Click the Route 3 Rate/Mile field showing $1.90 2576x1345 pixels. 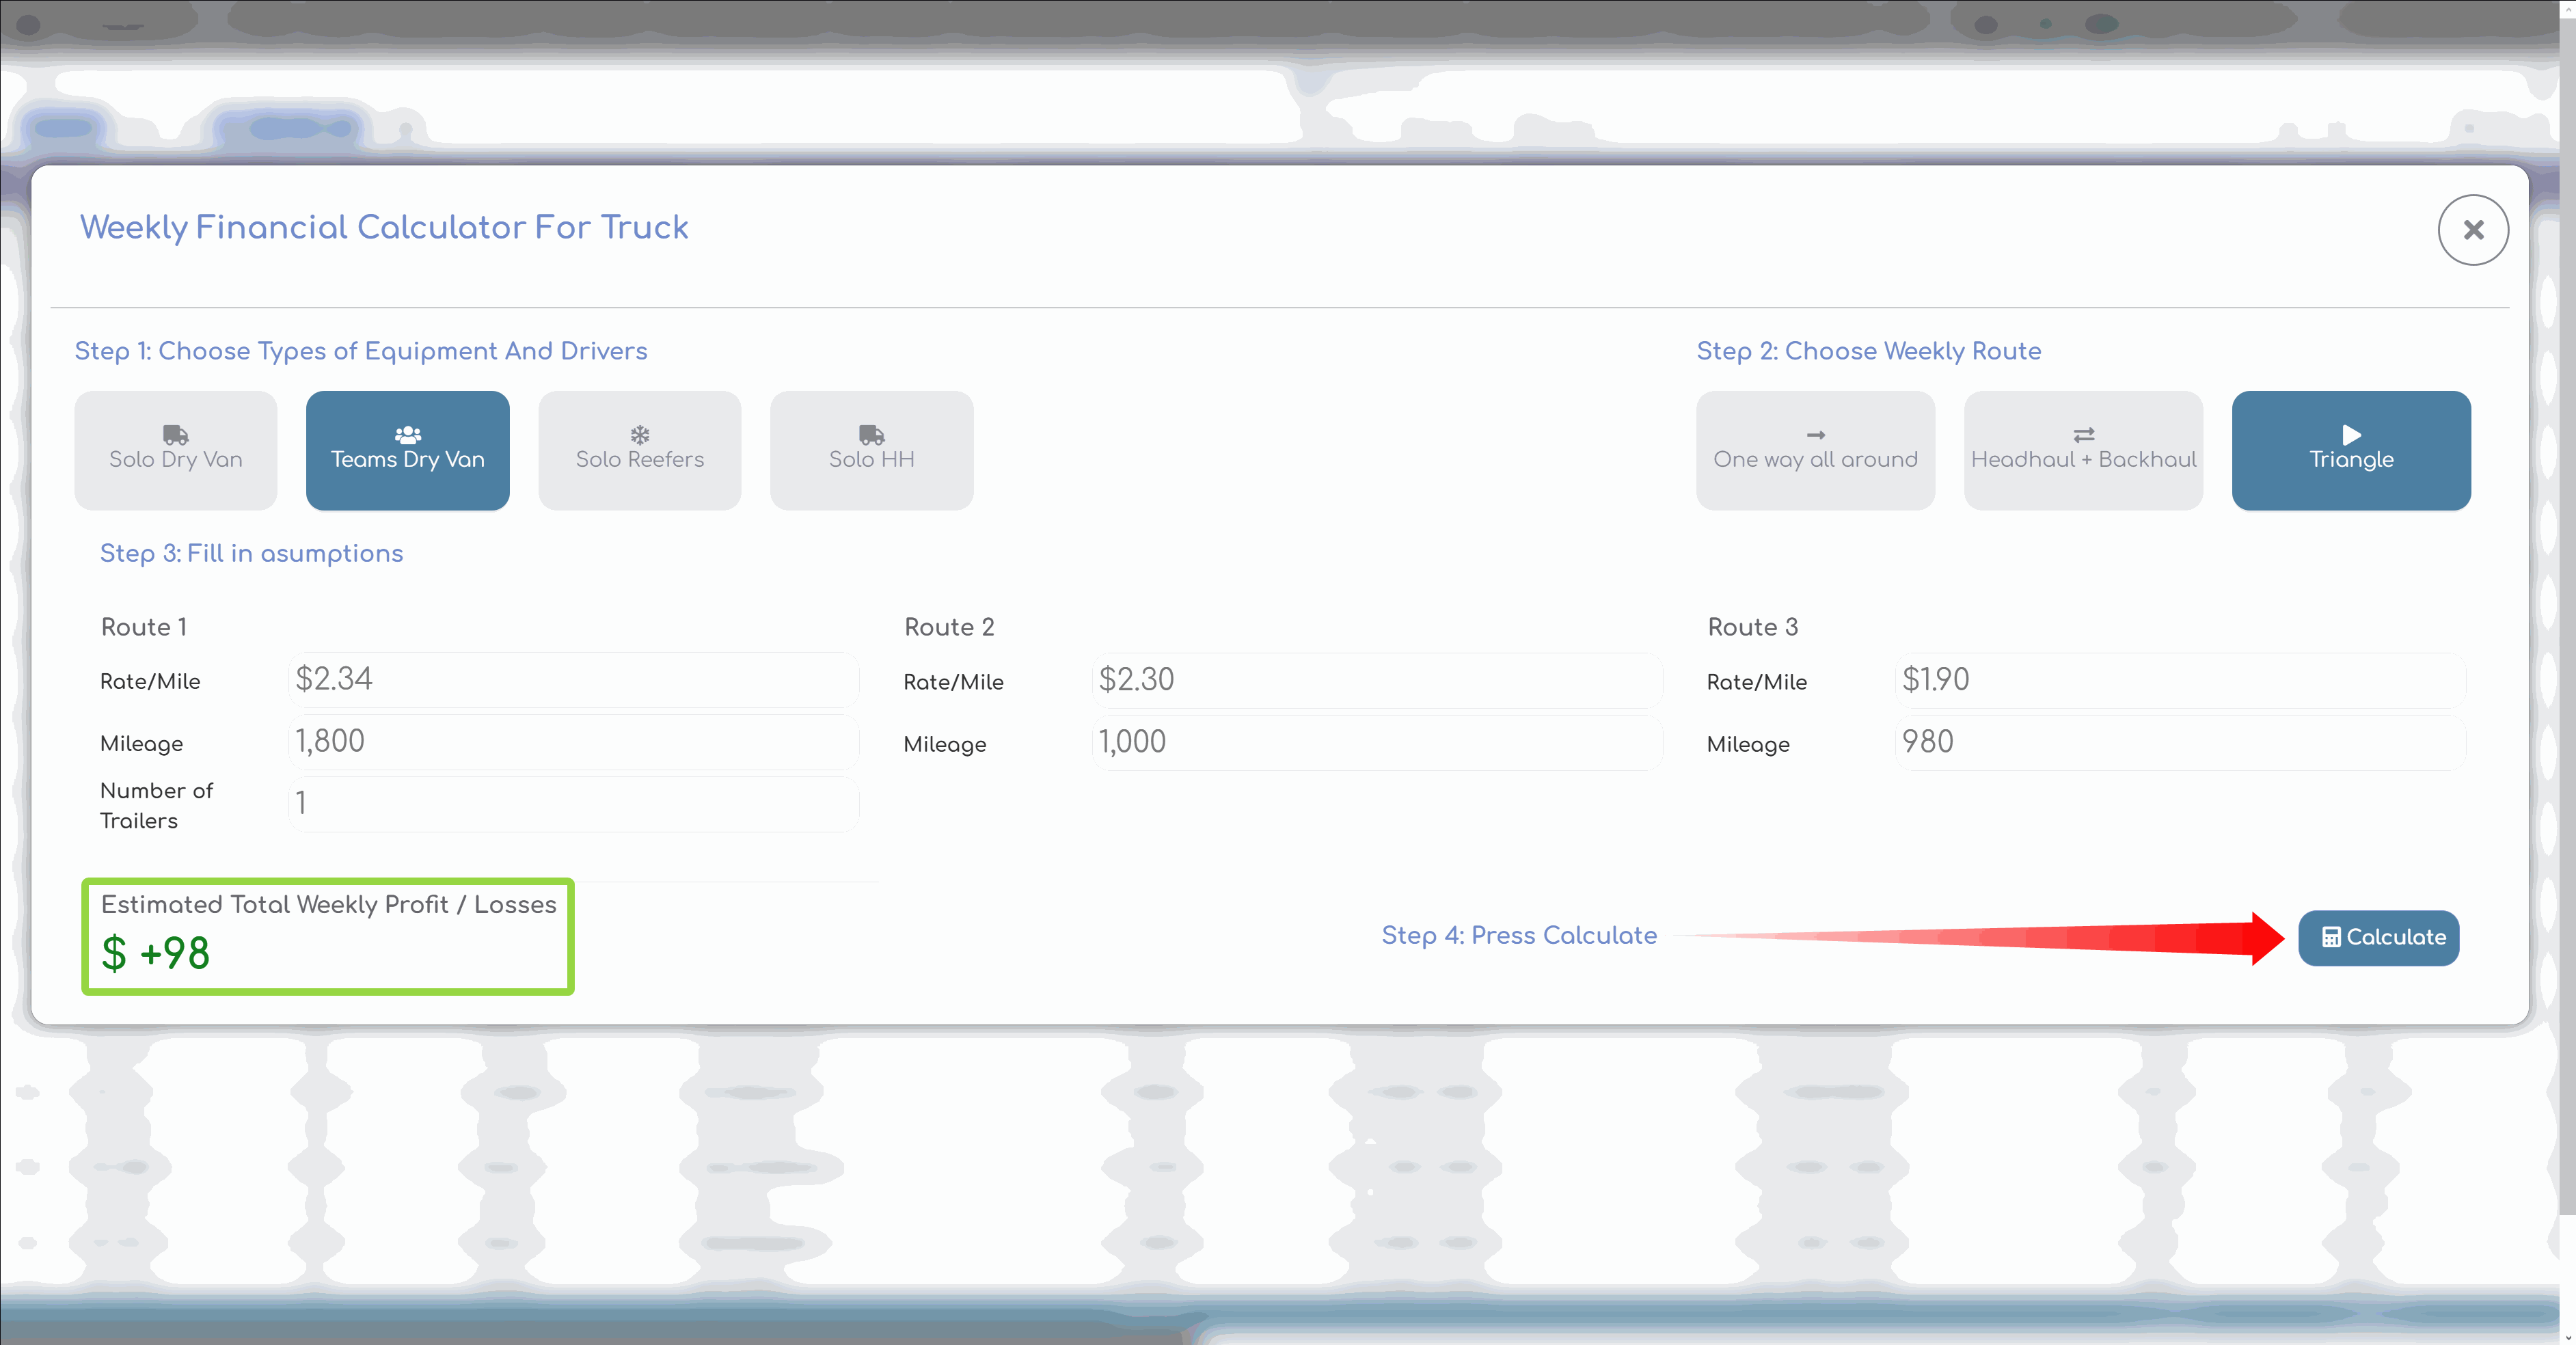pos(2179,681)
